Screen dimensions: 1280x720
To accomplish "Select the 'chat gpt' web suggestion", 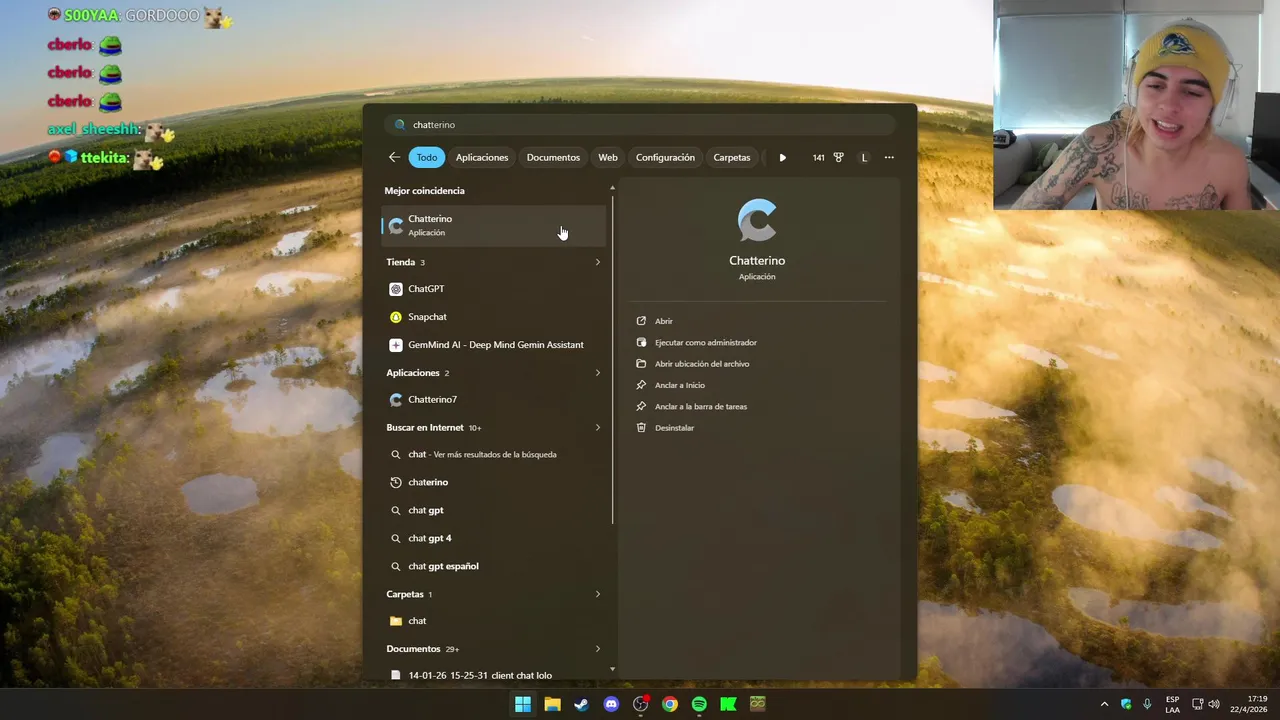I will [494, 510].
